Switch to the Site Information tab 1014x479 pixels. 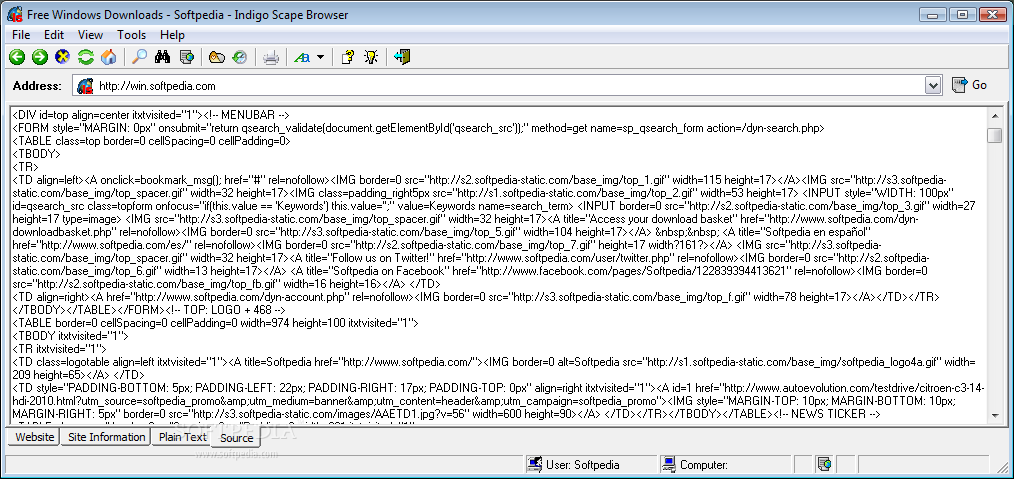click(106, 437)
